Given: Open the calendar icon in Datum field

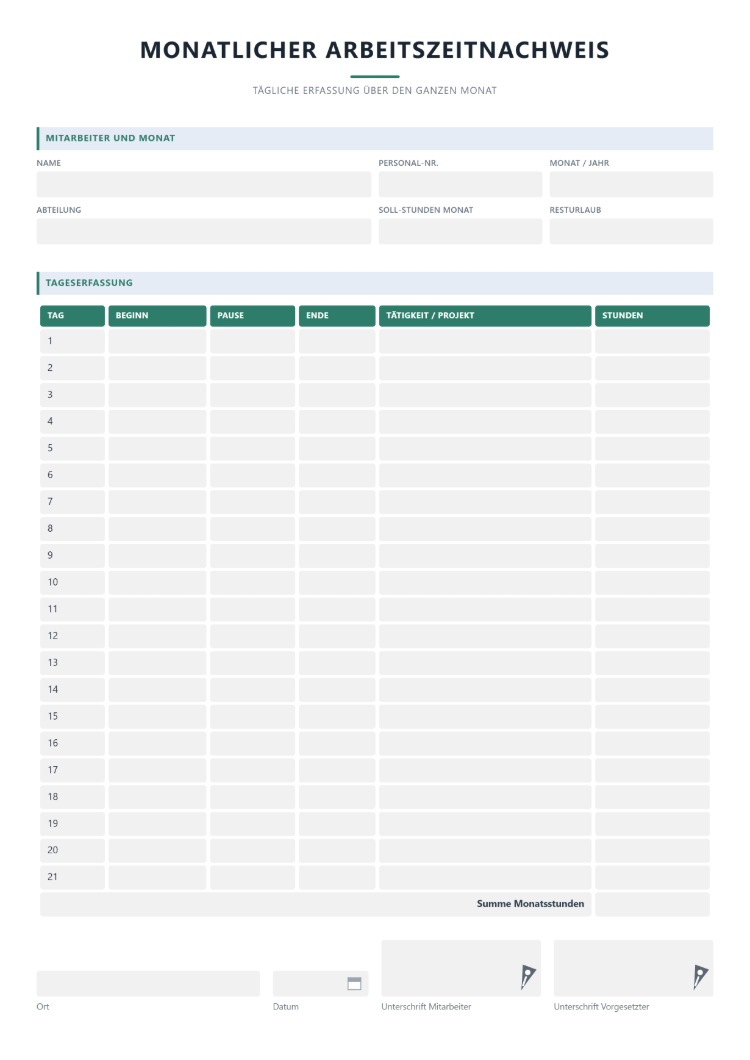Looking at the screenshot, I should (x=354, y=983).
